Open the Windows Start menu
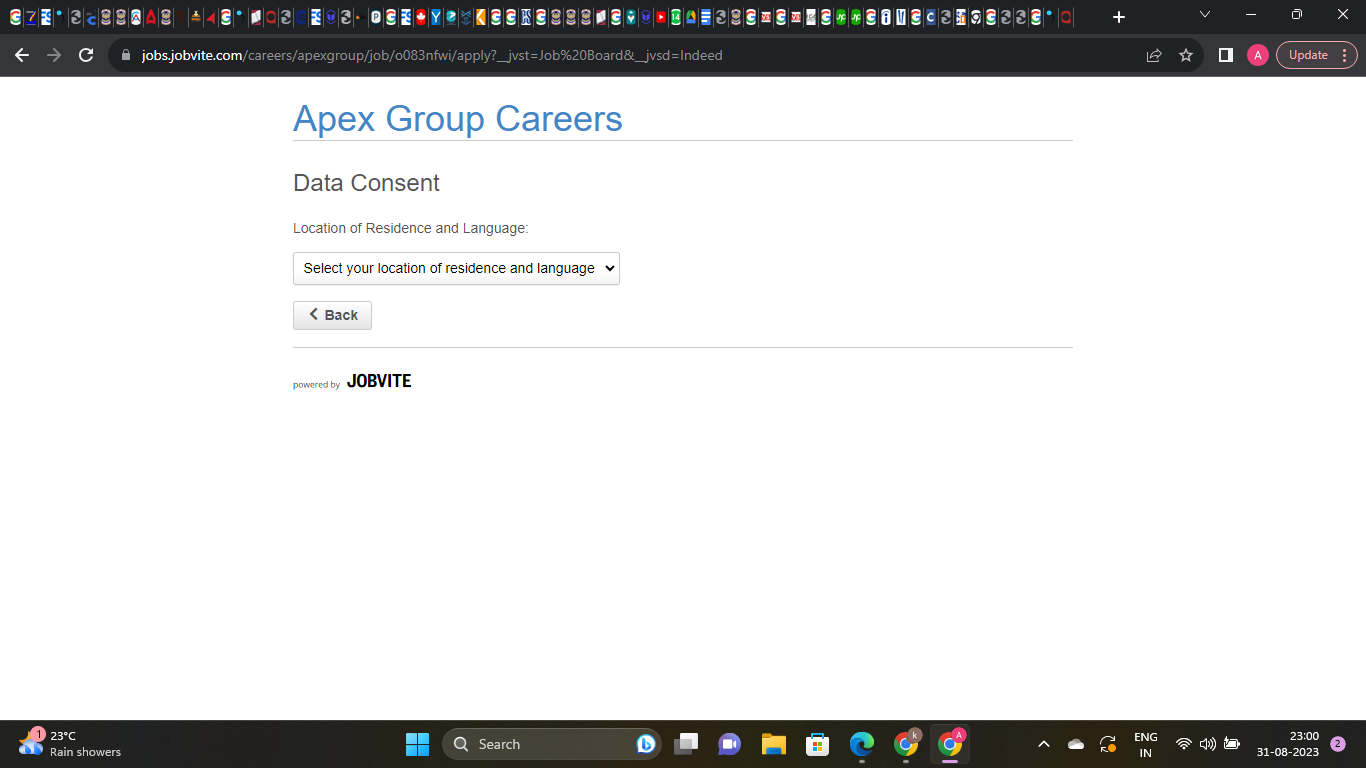 point(417,744)
